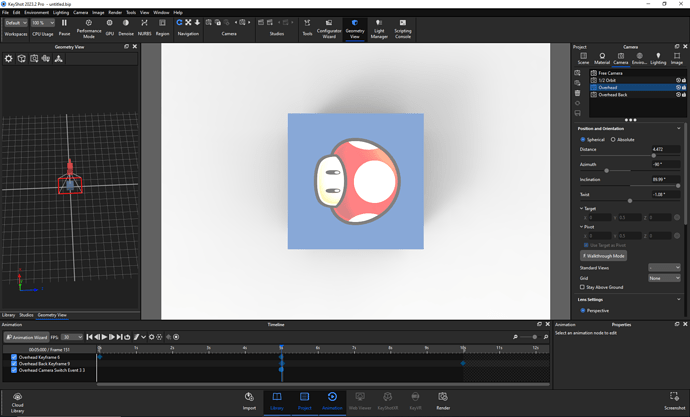This screenshot has height=417, width=690.
Task: Click the Inclination value field
Action: tap(666, 179)
